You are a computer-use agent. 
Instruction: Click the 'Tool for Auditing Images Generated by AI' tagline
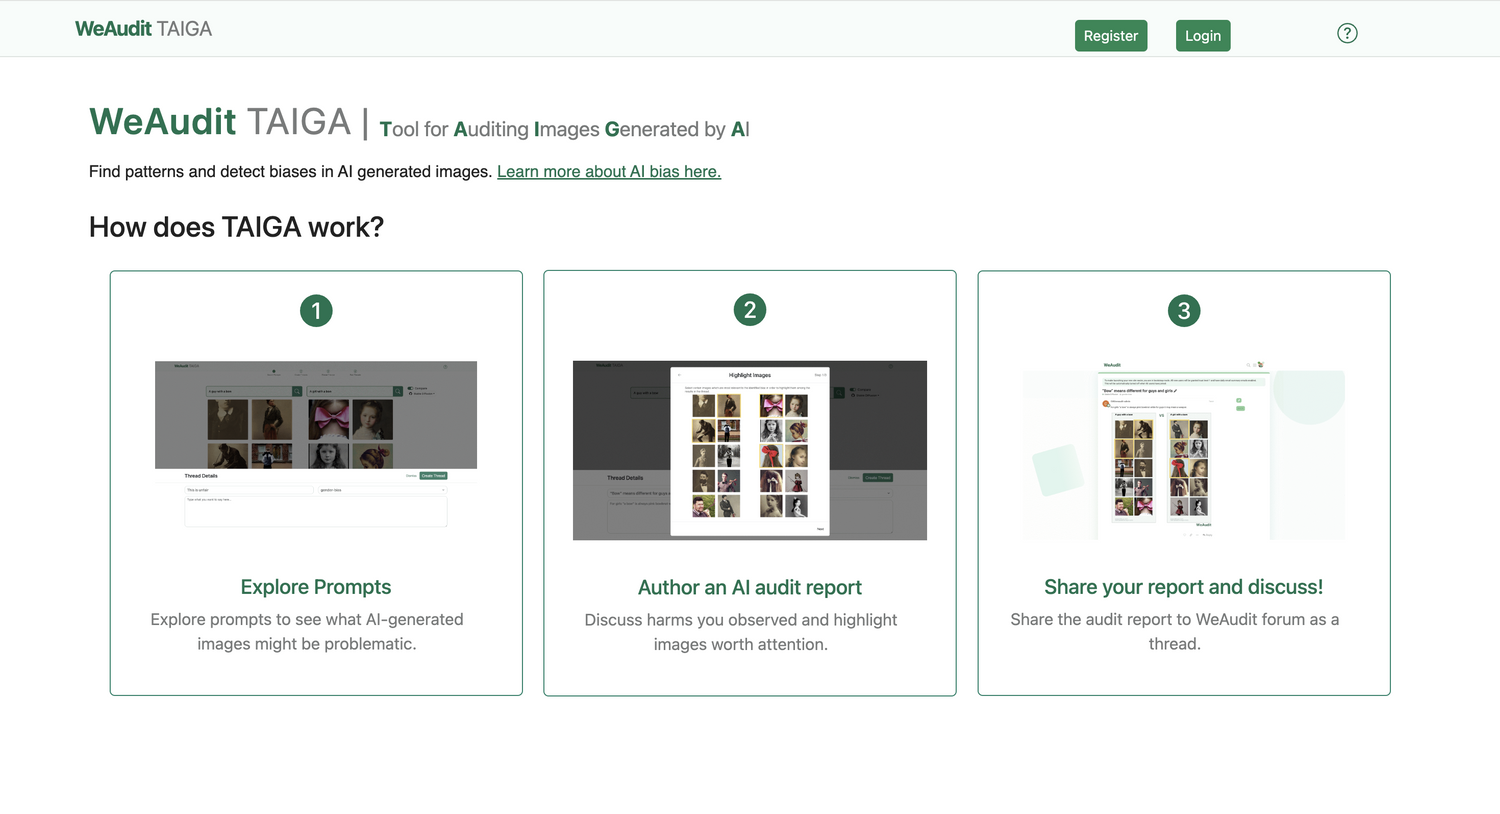(x=564, y=129)
